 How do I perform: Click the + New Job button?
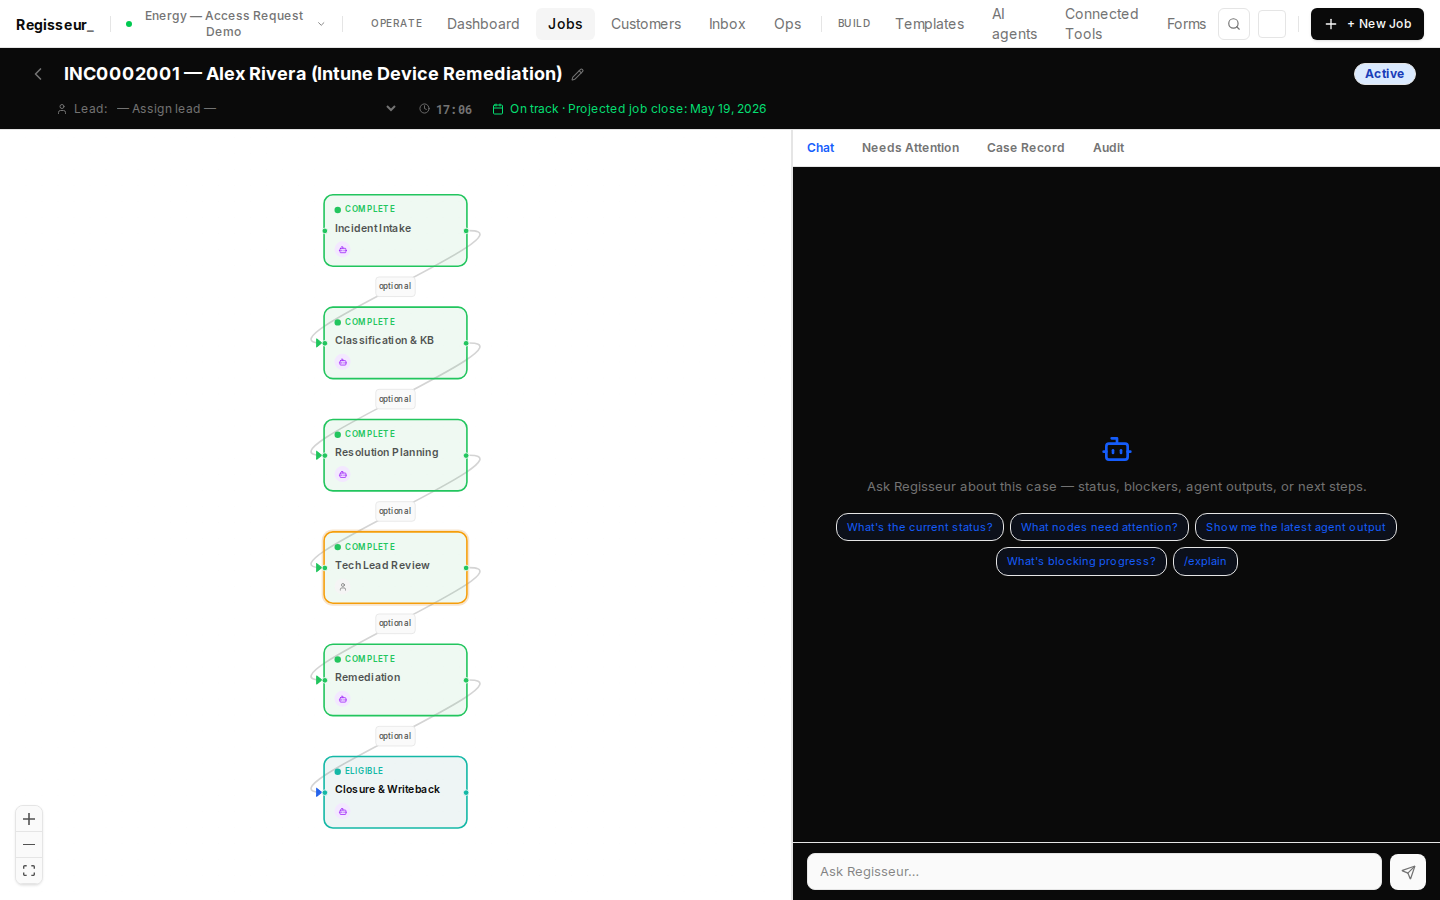tap(1367, 24)
